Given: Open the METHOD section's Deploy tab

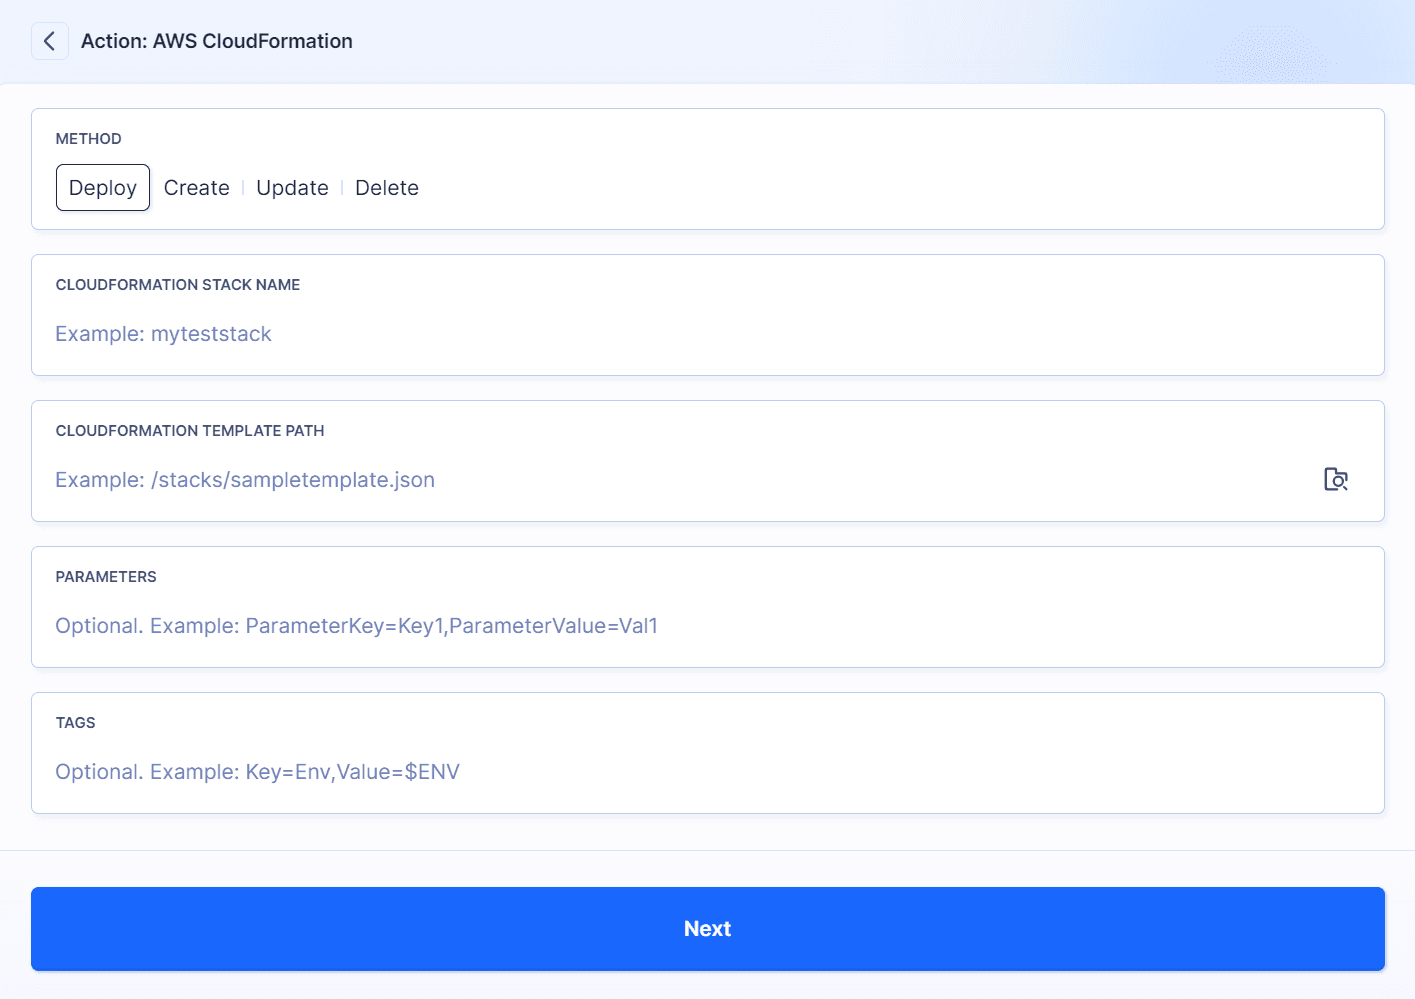Looking at the screenshot, I should tap(102, 187).
